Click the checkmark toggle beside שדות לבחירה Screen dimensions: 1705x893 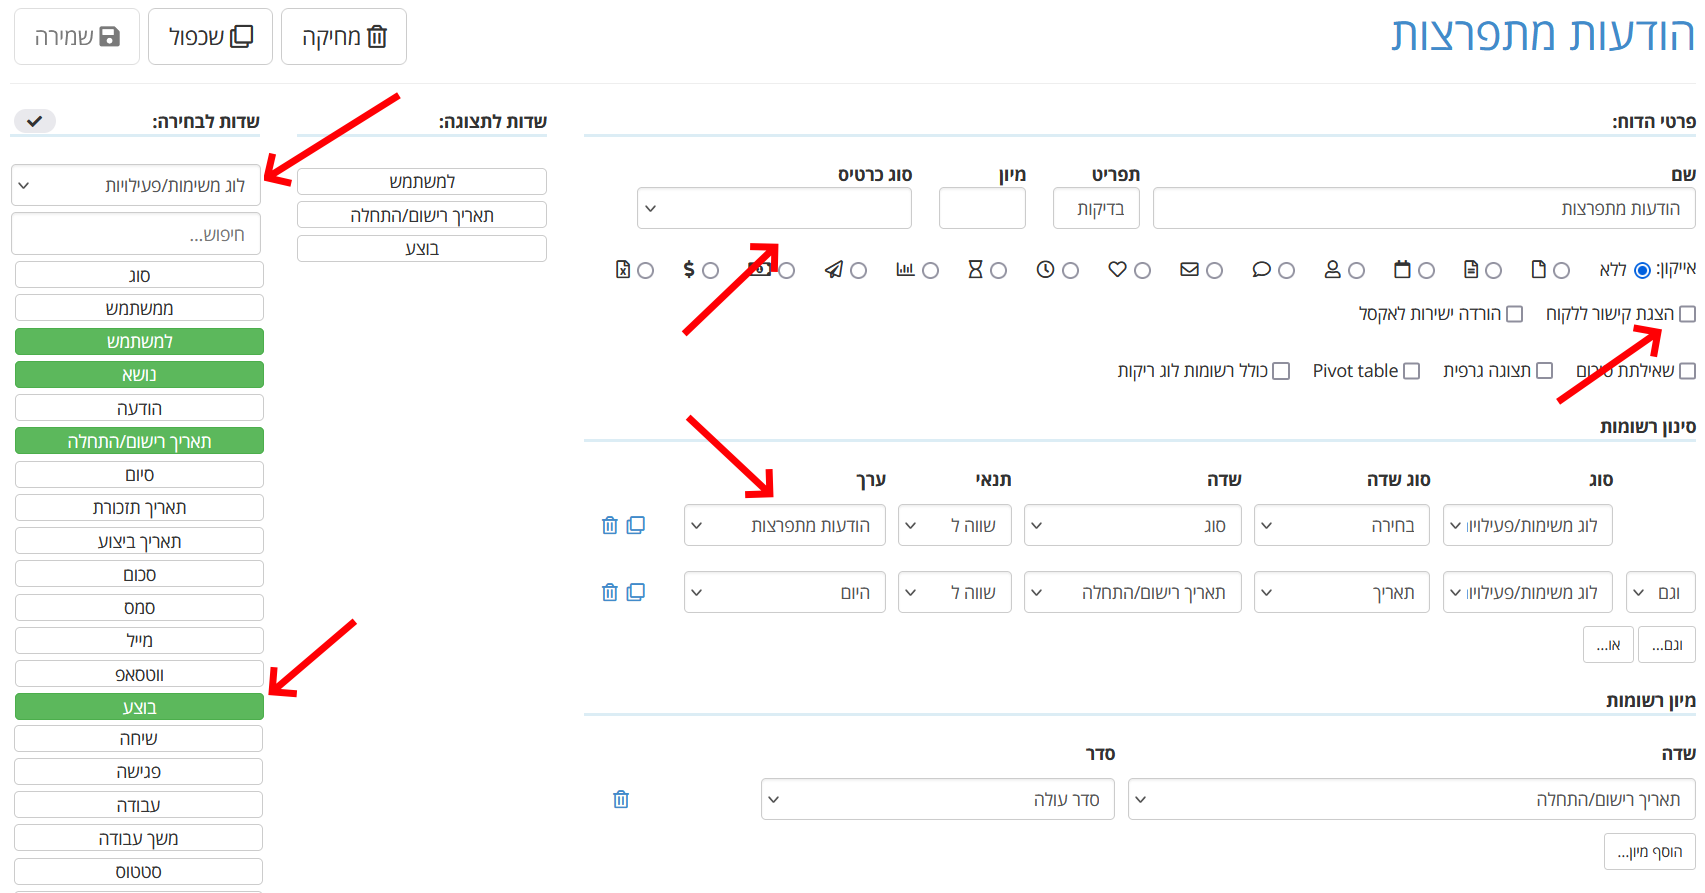(x=34, y=121)
